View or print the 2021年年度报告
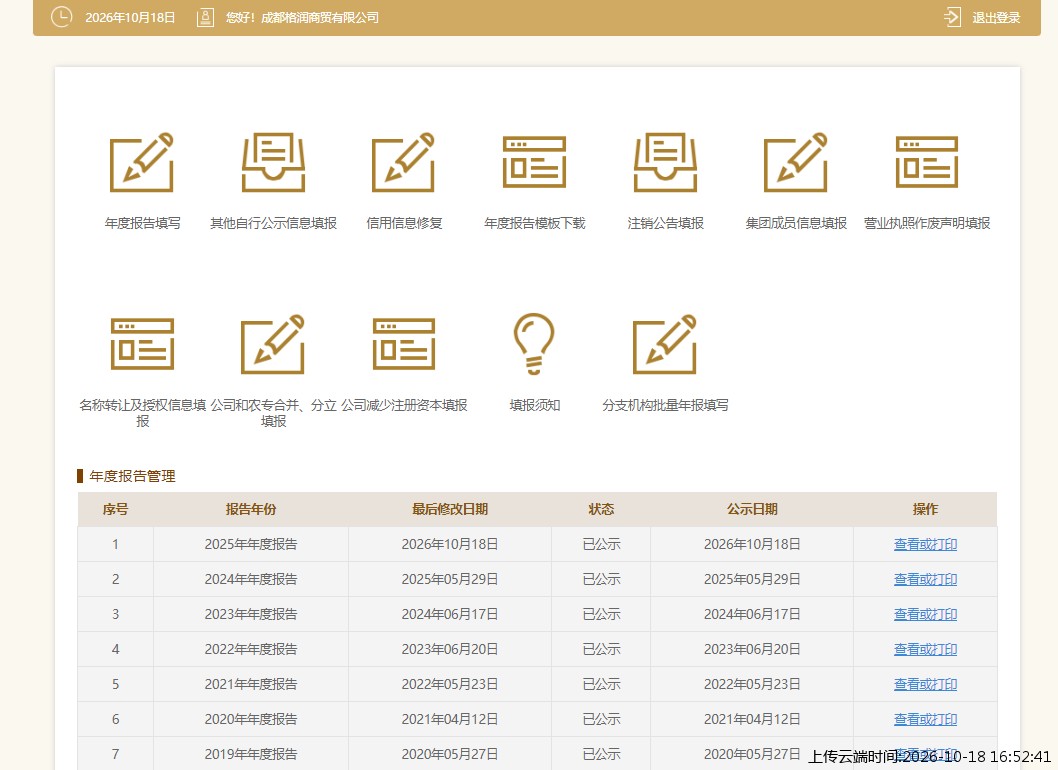Screen dimensions: 1058x770 coord(925,684)
